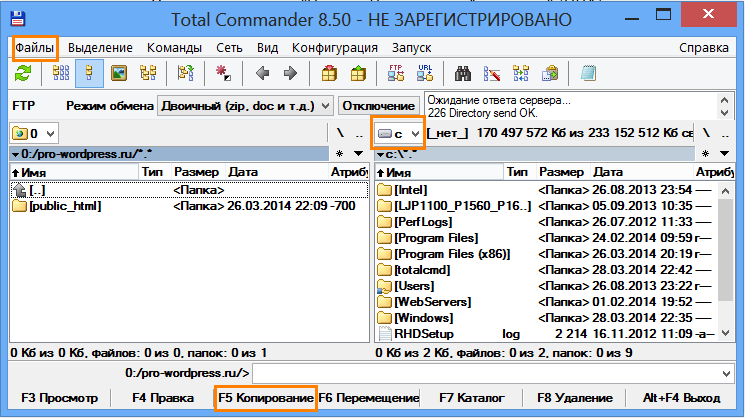Screen dimensions: 745x418
Task: Go forward with the right arrow icon
Action: 290,74
